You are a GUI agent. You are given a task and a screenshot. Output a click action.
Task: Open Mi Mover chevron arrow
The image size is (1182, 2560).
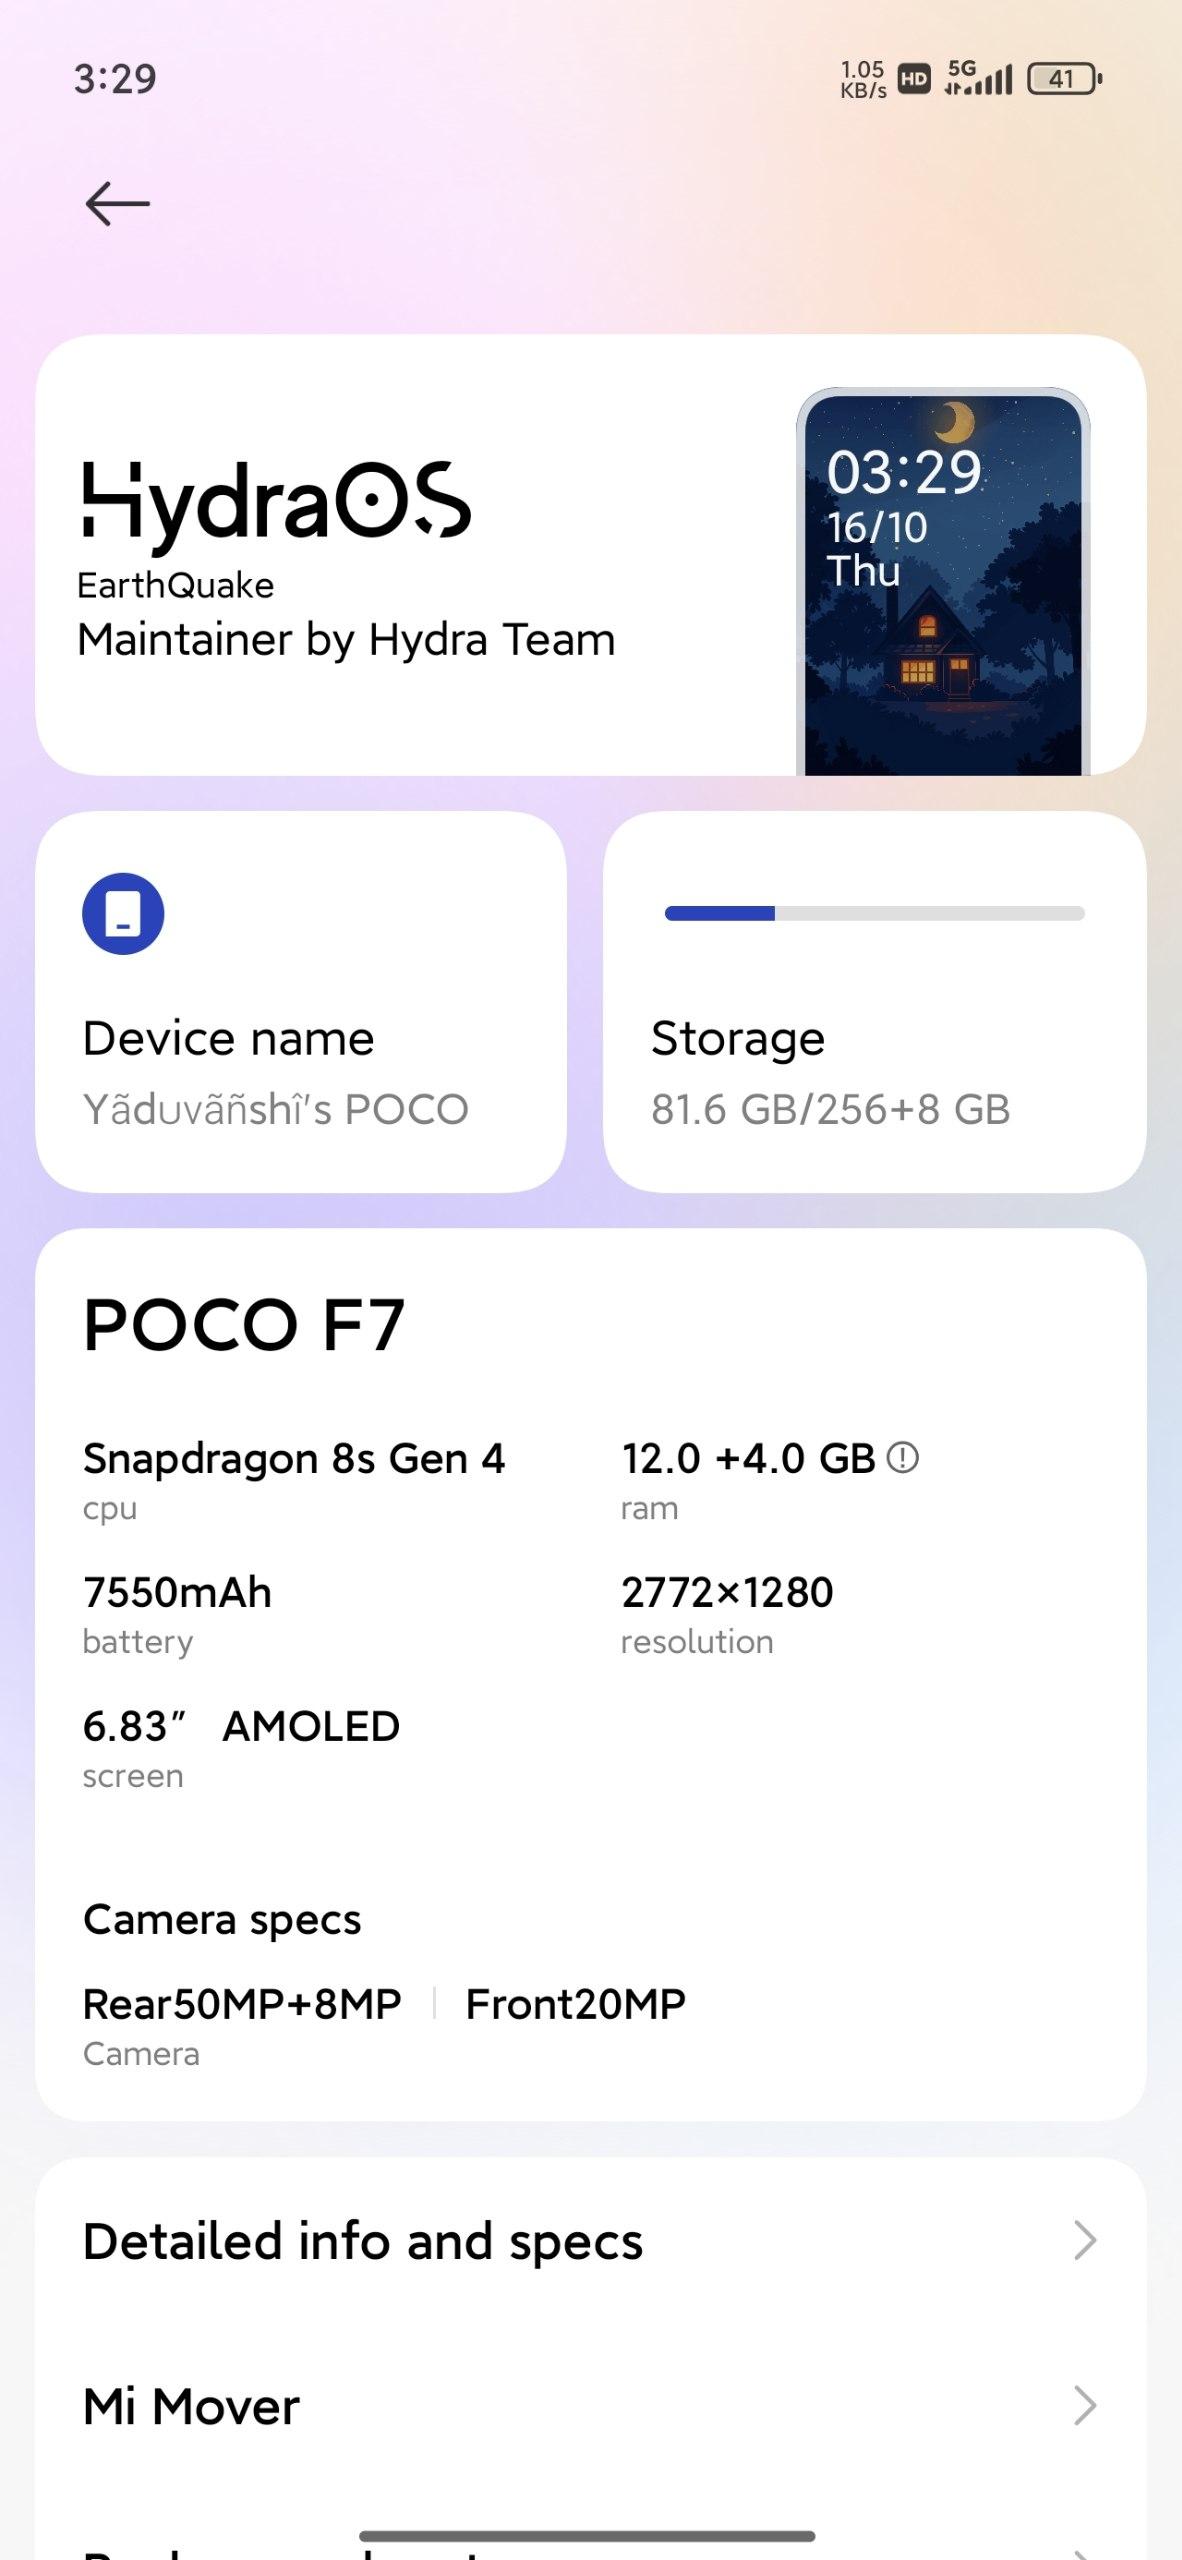point(1085,2406)
